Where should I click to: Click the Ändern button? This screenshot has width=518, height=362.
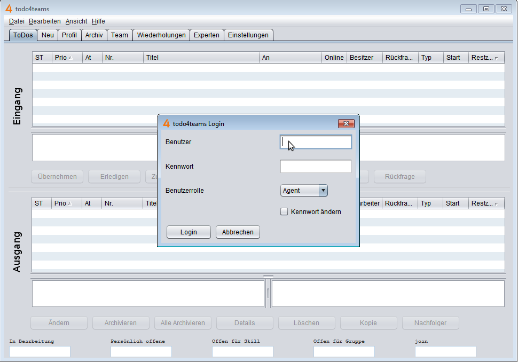pos(59,323)
